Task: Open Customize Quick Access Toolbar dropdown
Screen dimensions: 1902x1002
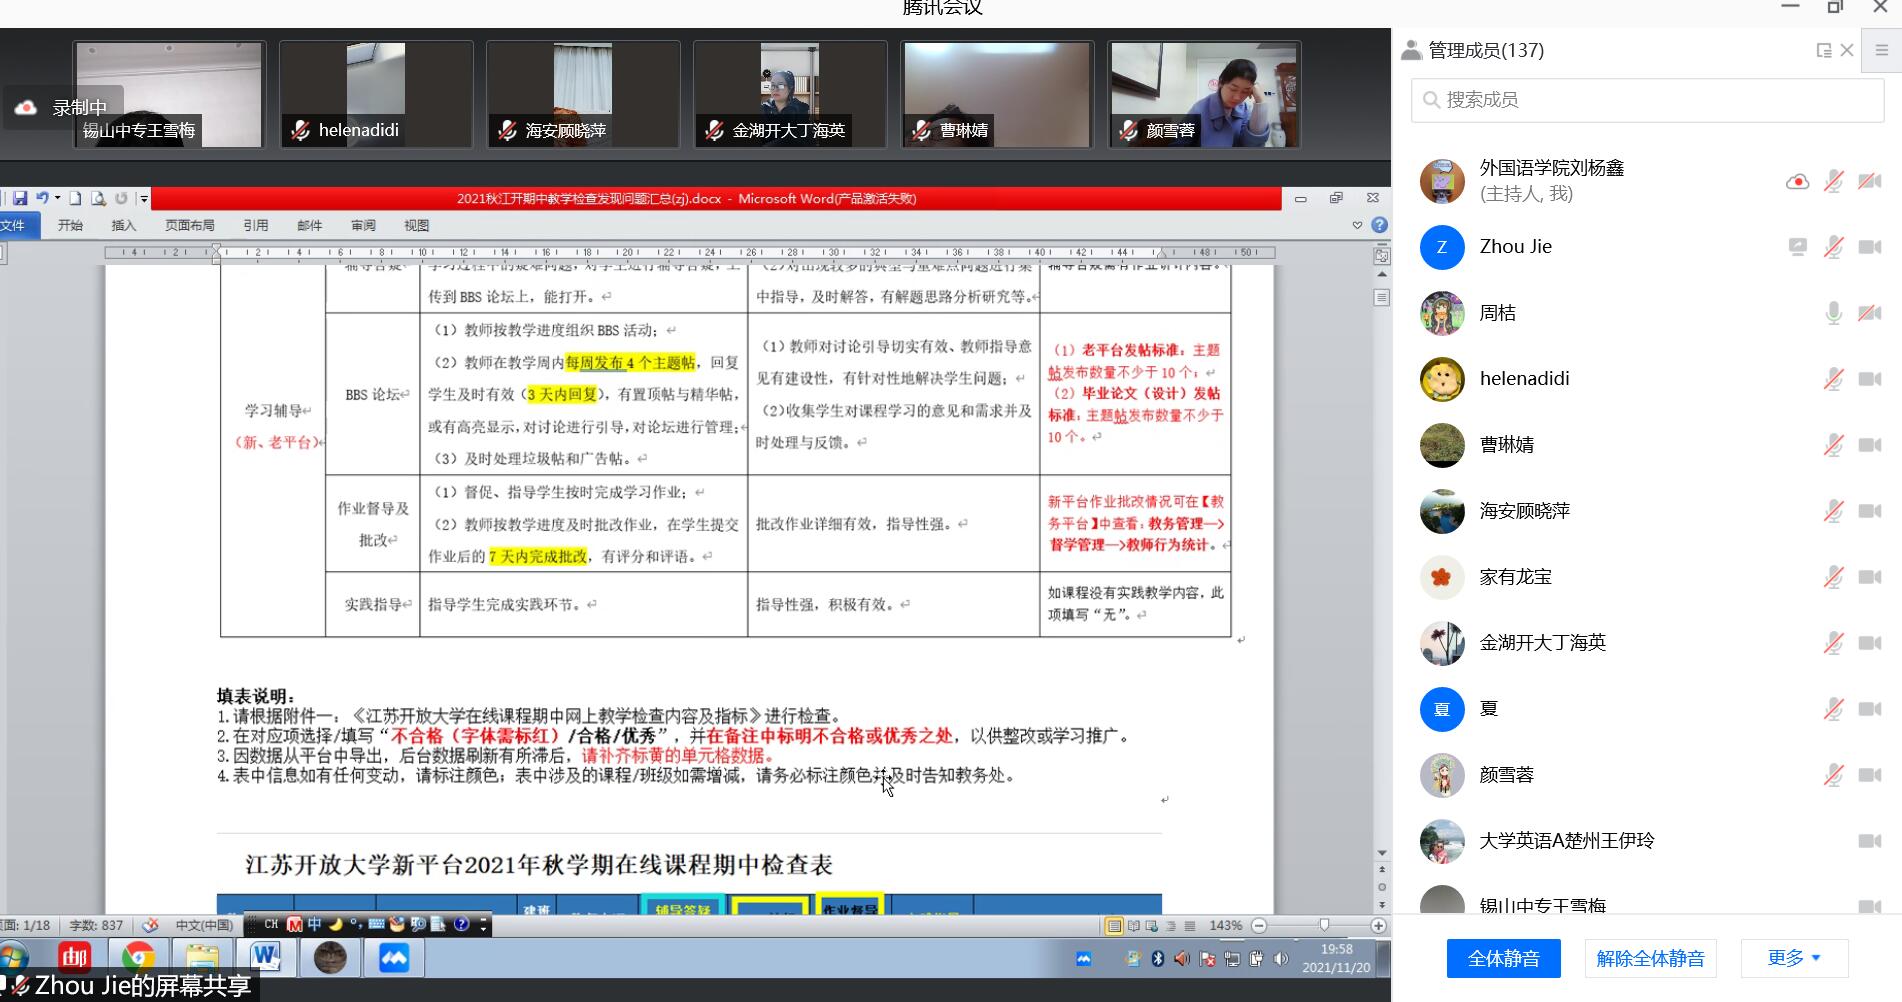Action: point(143,199)
